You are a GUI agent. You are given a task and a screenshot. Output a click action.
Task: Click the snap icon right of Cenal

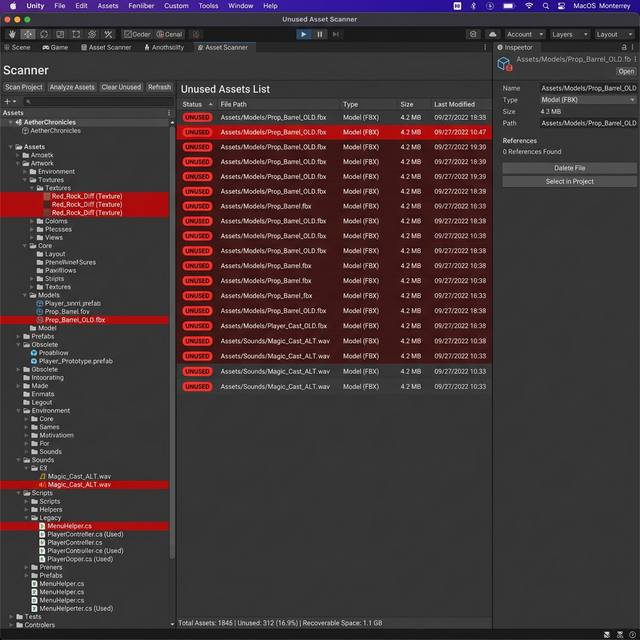(196, 34)
